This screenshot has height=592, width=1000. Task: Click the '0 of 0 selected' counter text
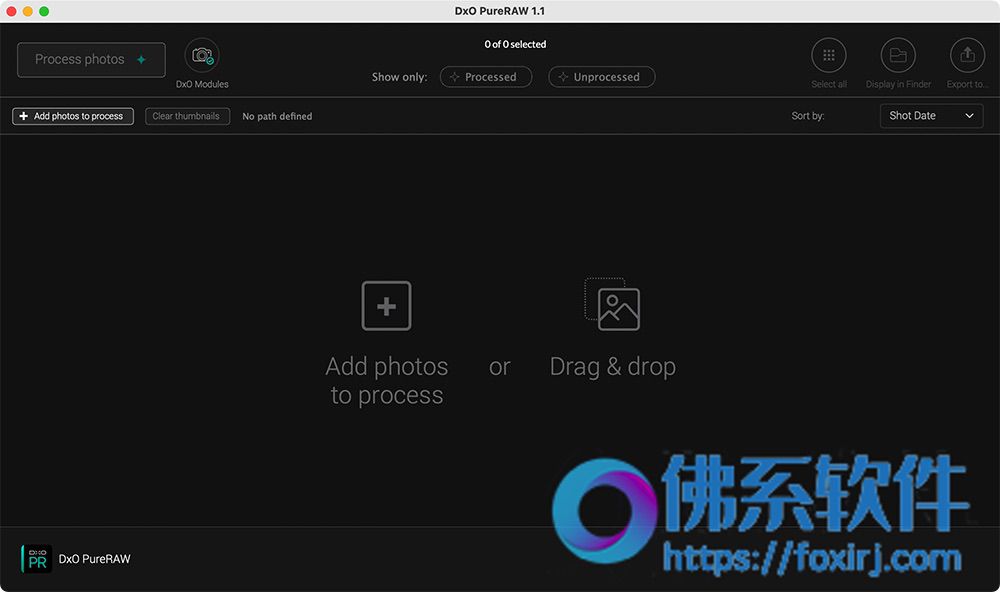(x=515, y=44)
